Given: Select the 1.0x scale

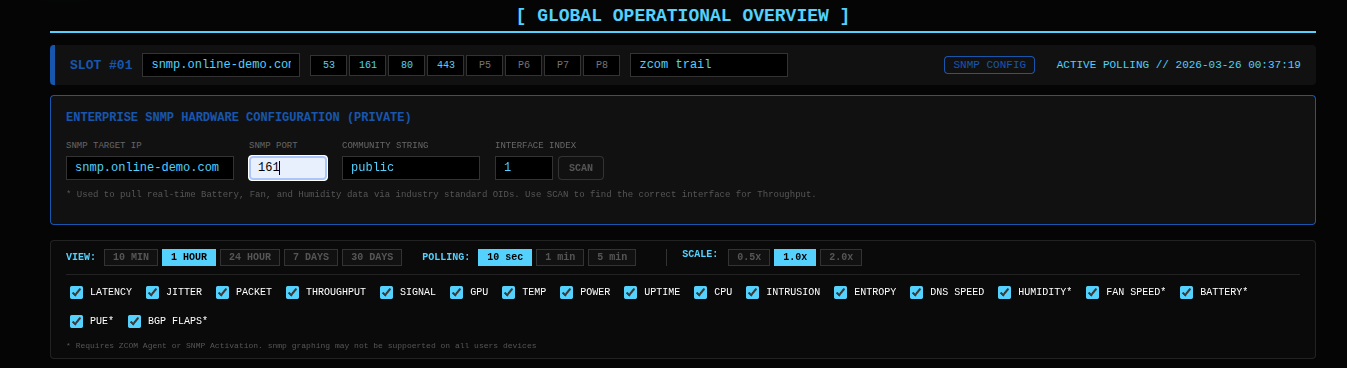Looking at the screenshot, I should click(795, 257).
